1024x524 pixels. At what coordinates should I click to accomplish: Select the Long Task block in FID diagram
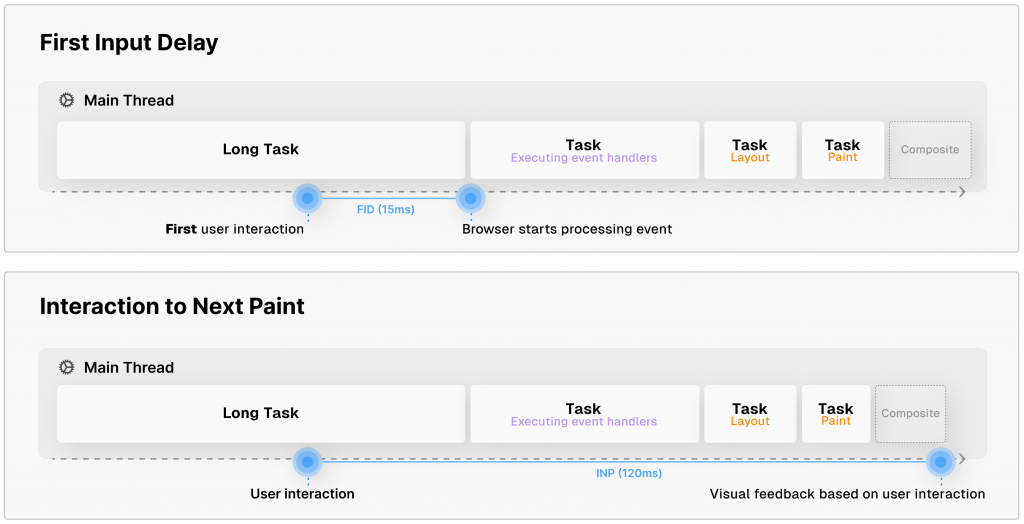261,150
